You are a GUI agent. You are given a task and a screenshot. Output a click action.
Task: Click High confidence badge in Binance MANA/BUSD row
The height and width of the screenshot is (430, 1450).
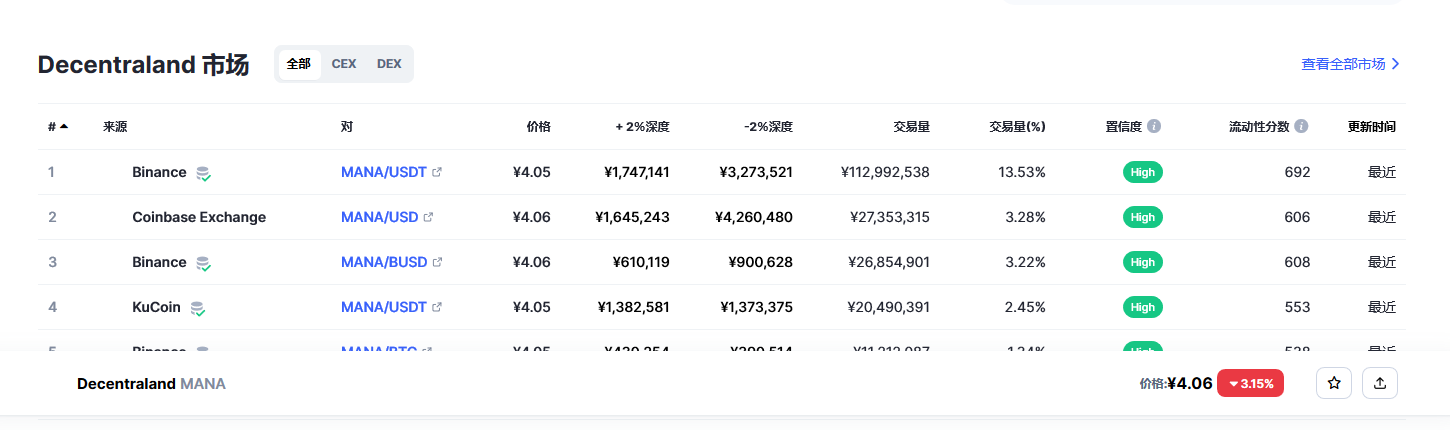coord(1142,262)
